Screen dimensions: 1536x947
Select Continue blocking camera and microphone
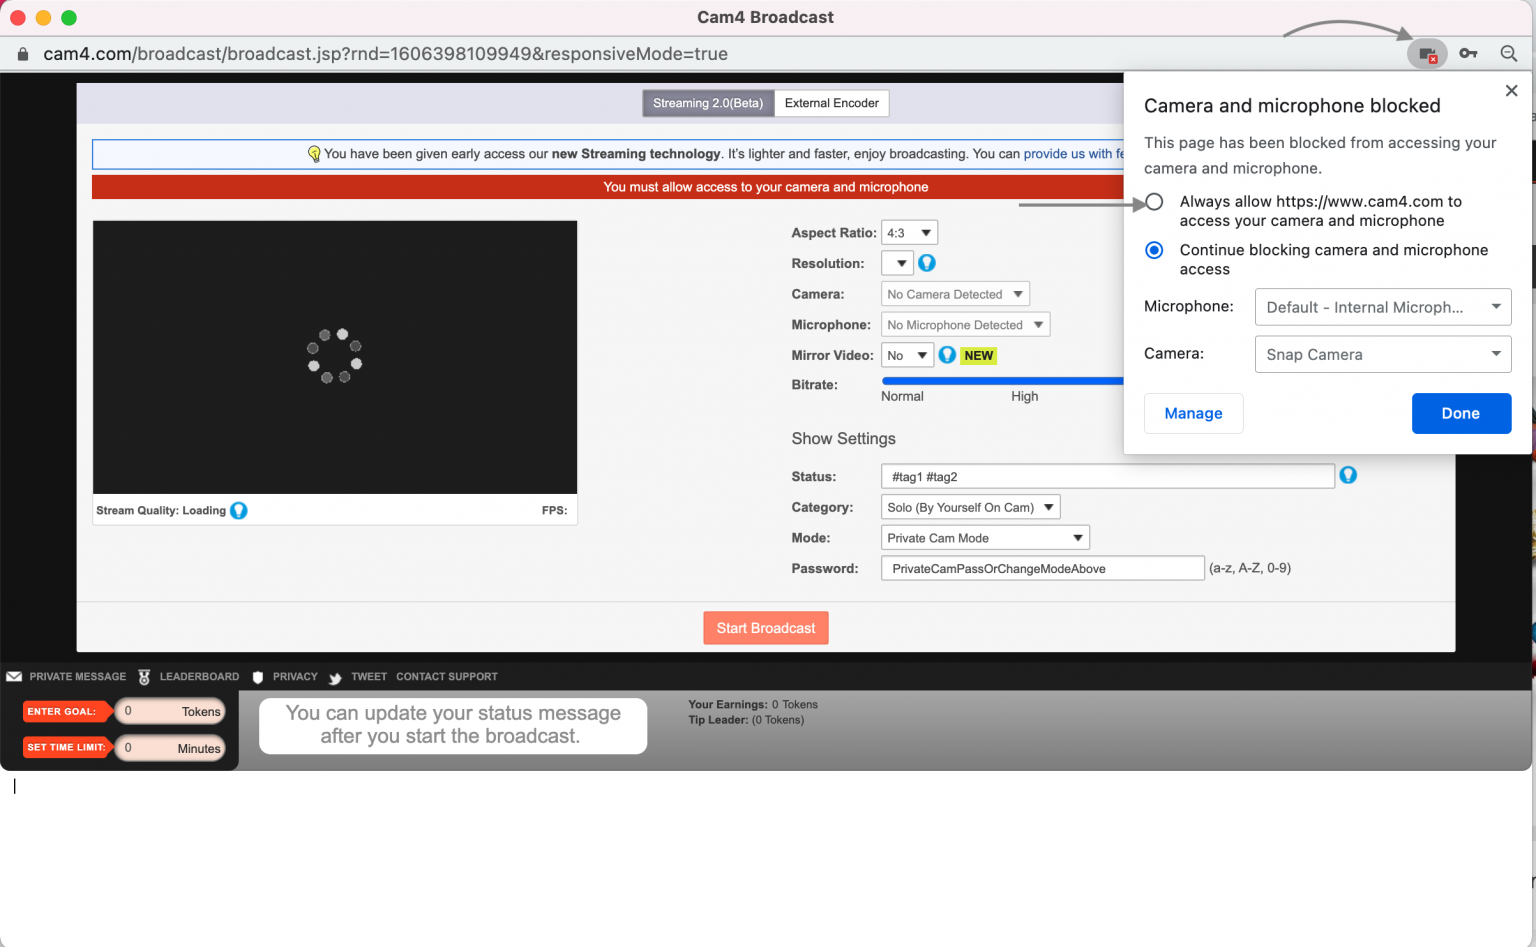click(x=1154, y=250)
